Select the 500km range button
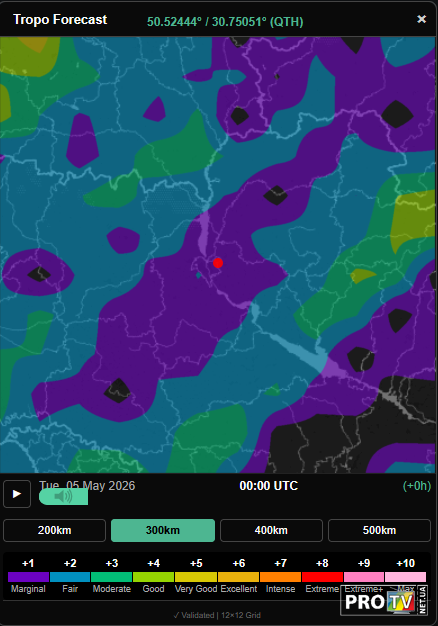This screenshot has width=438, height=626. point(379,530)
